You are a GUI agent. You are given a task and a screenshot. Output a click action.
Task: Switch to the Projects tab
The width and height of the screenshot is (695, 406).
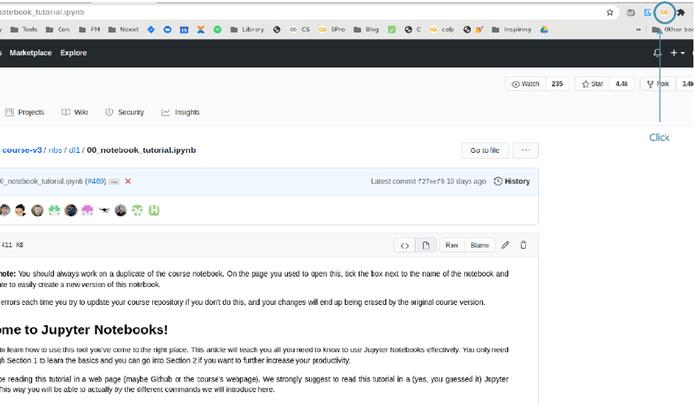[25, 112]
